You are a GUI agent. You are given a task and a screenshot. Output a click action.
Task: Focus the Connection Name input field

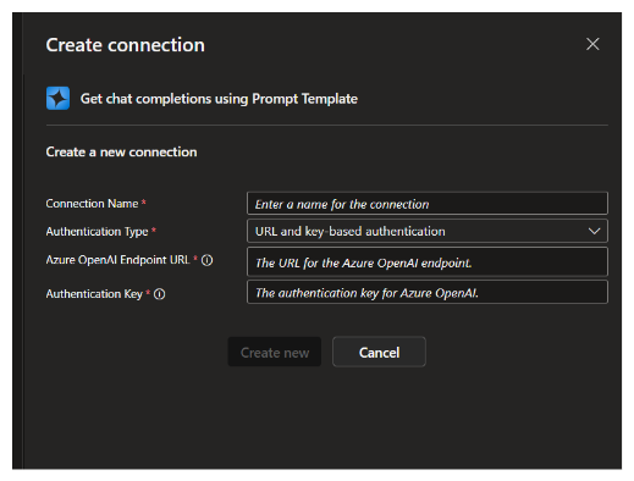427,203
